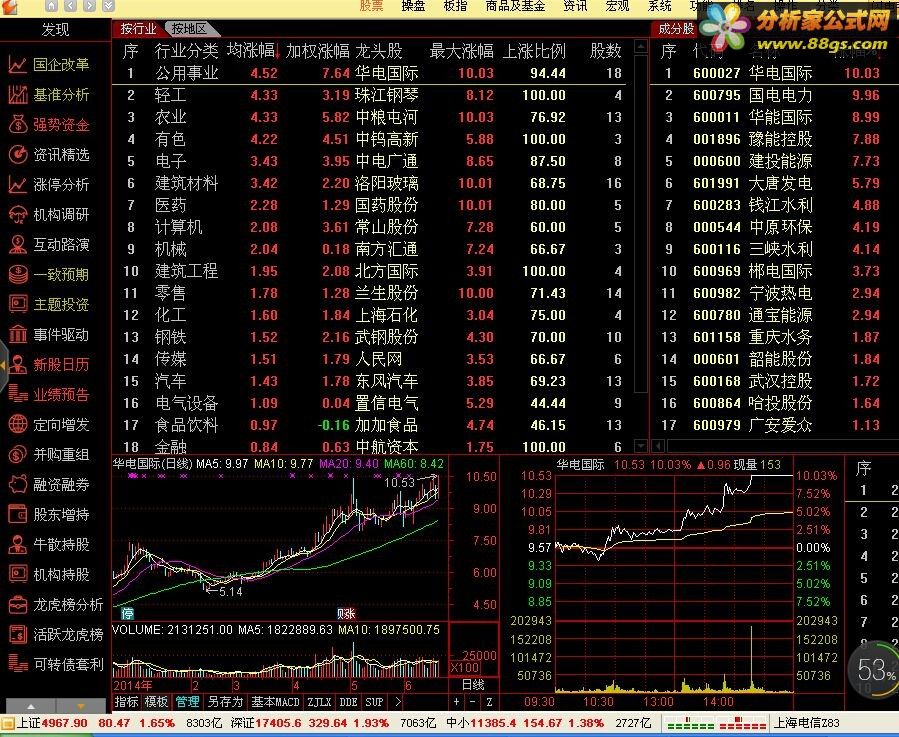Sort by 股数 column header

606,51
